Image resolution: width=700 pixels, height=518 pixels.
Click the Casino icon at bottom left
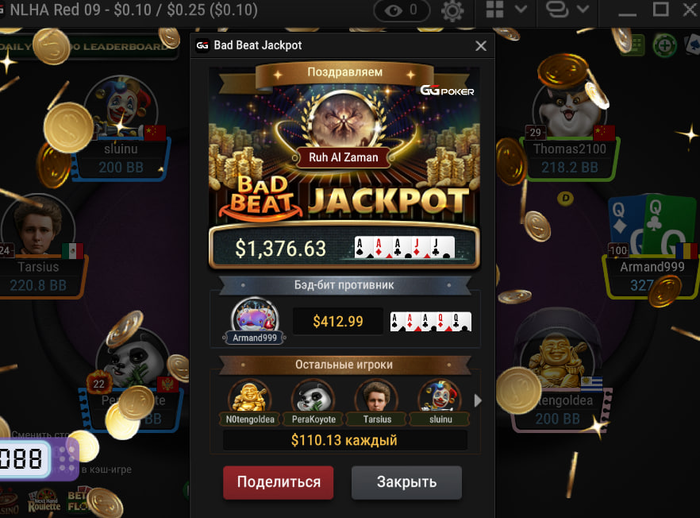click(x=8, y=502)
